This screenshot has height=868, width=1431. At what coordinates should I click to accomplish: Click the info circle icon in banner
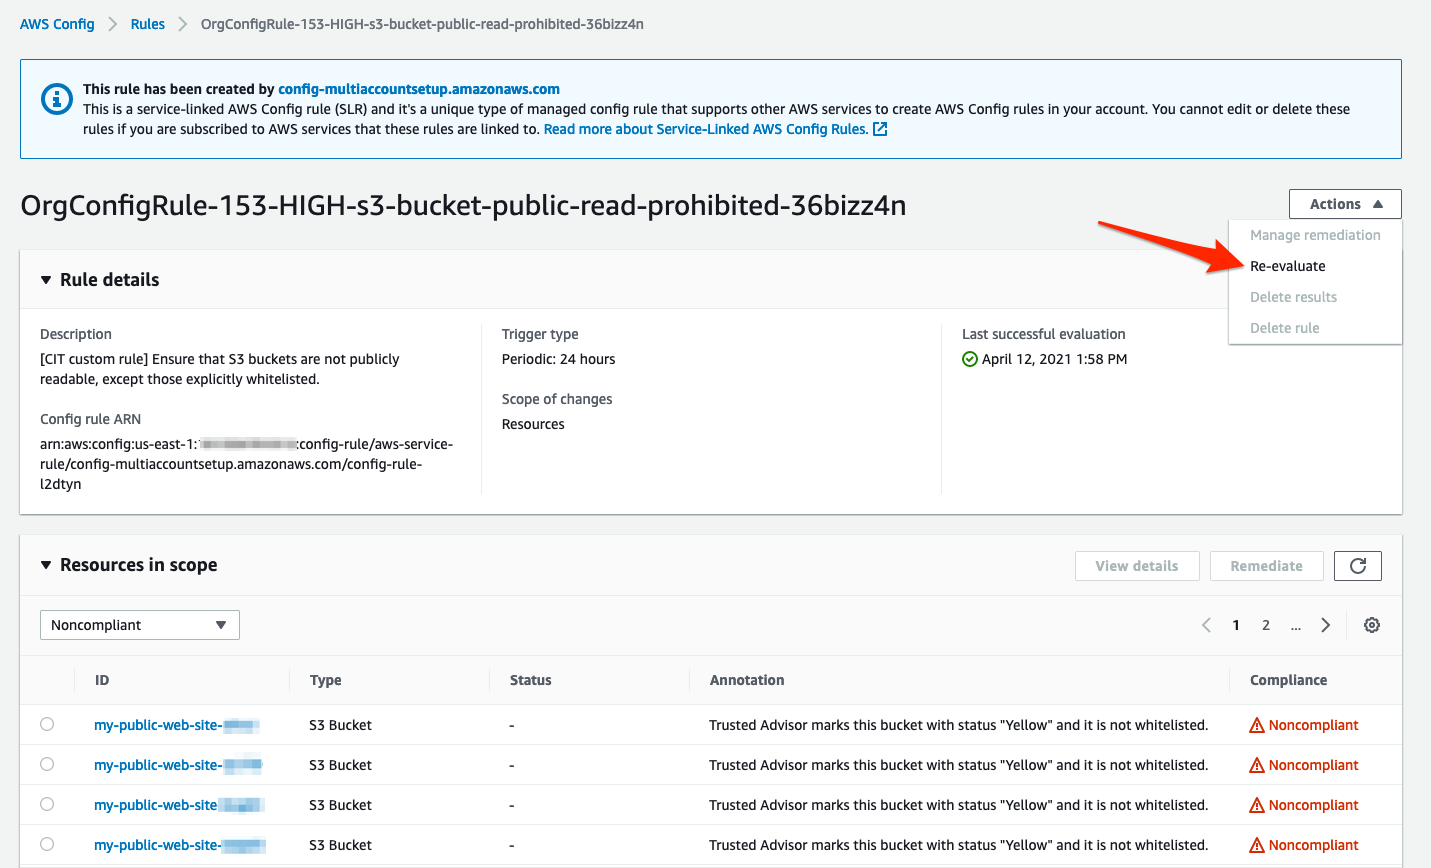(x=56, y=99)
